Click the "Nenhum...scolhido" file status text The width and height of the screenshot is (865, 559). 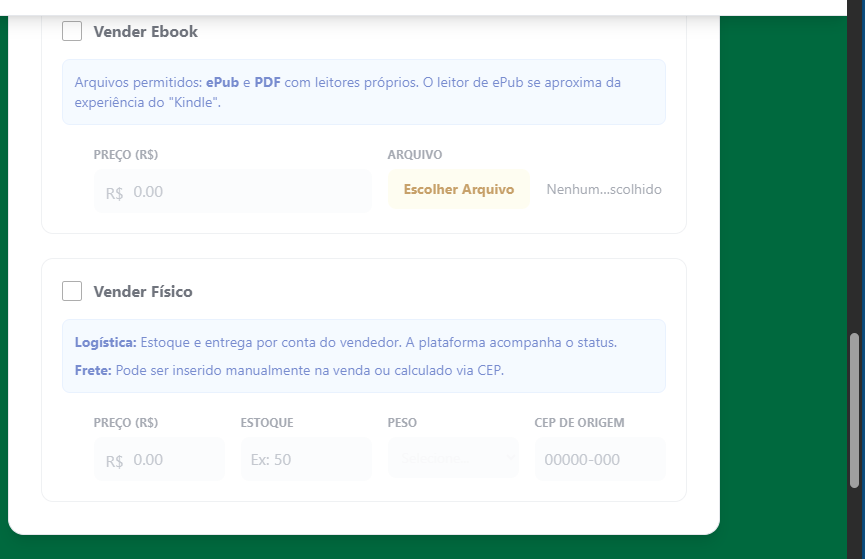click(x=603, y=190)
